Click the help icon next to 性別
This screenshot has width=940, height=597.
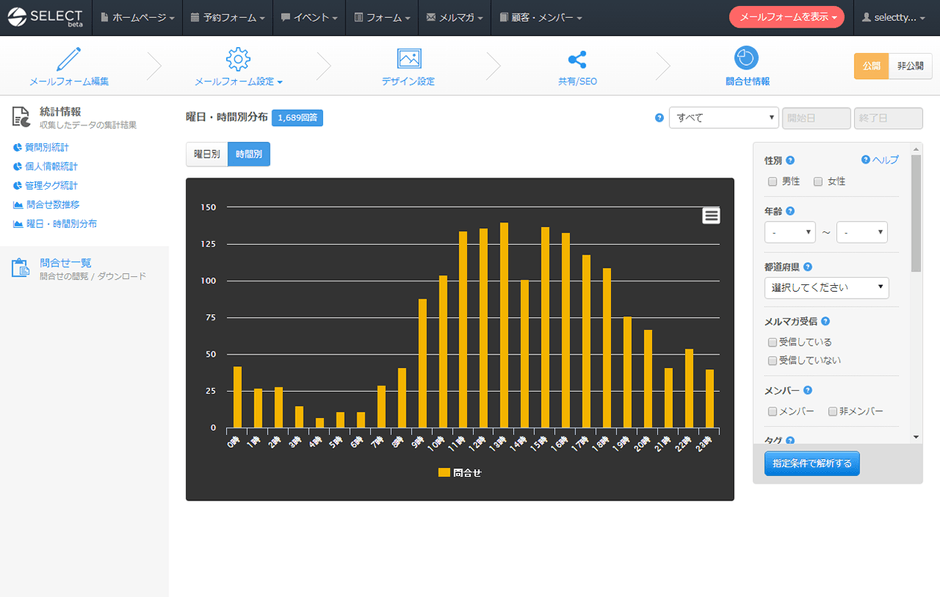[791, 160]
